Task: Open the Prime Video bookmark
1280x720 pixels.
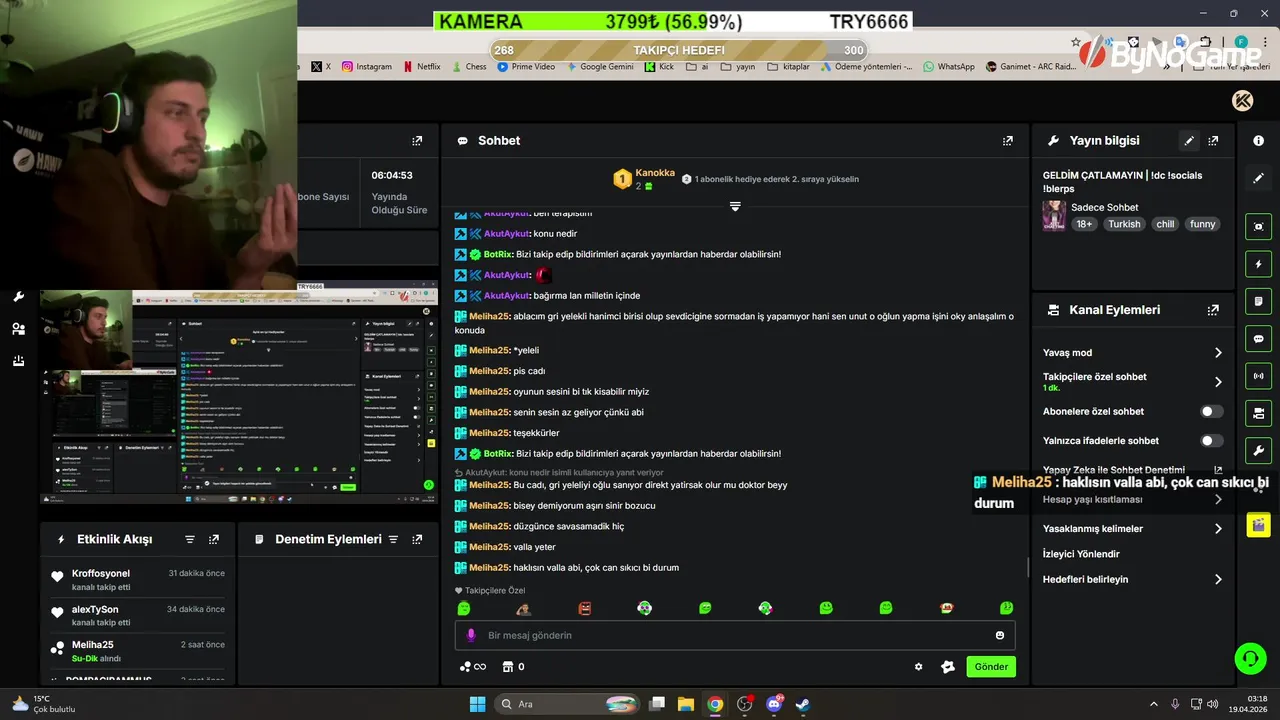Action: pyautogui.click(x=526, y=67)
